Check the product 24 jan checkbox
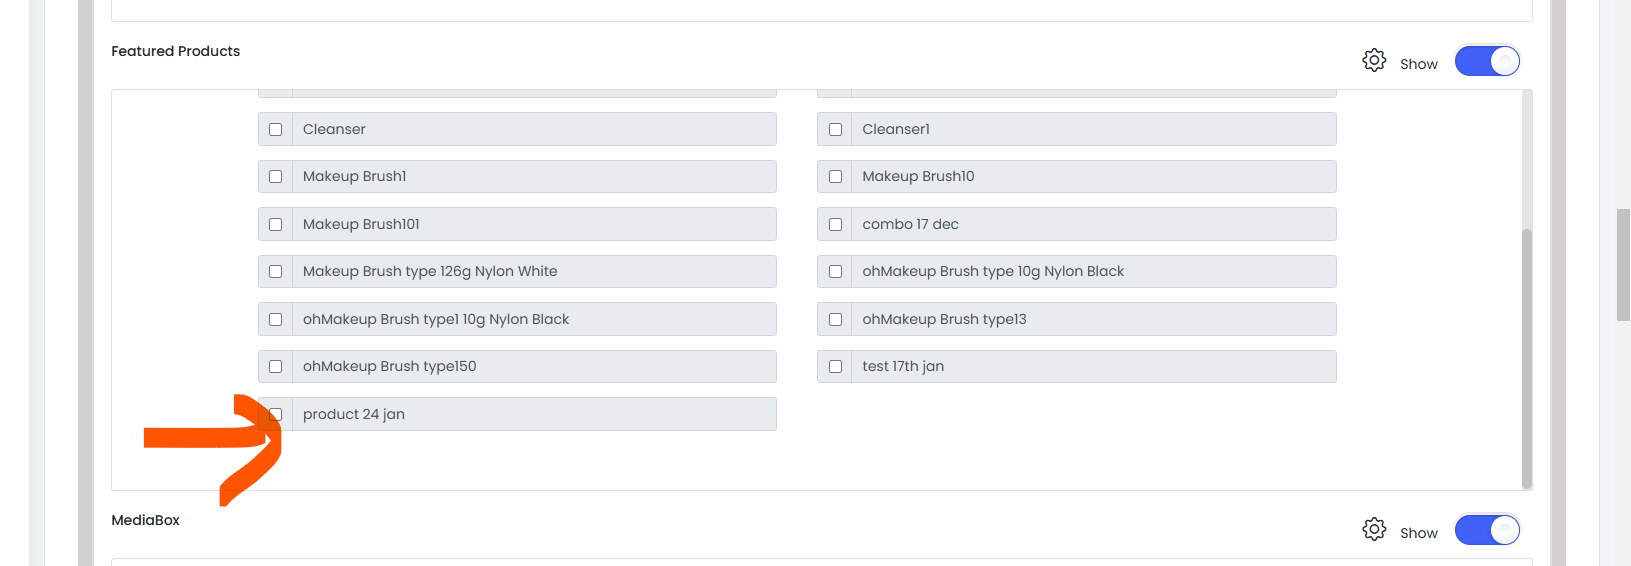 (276, 414)
